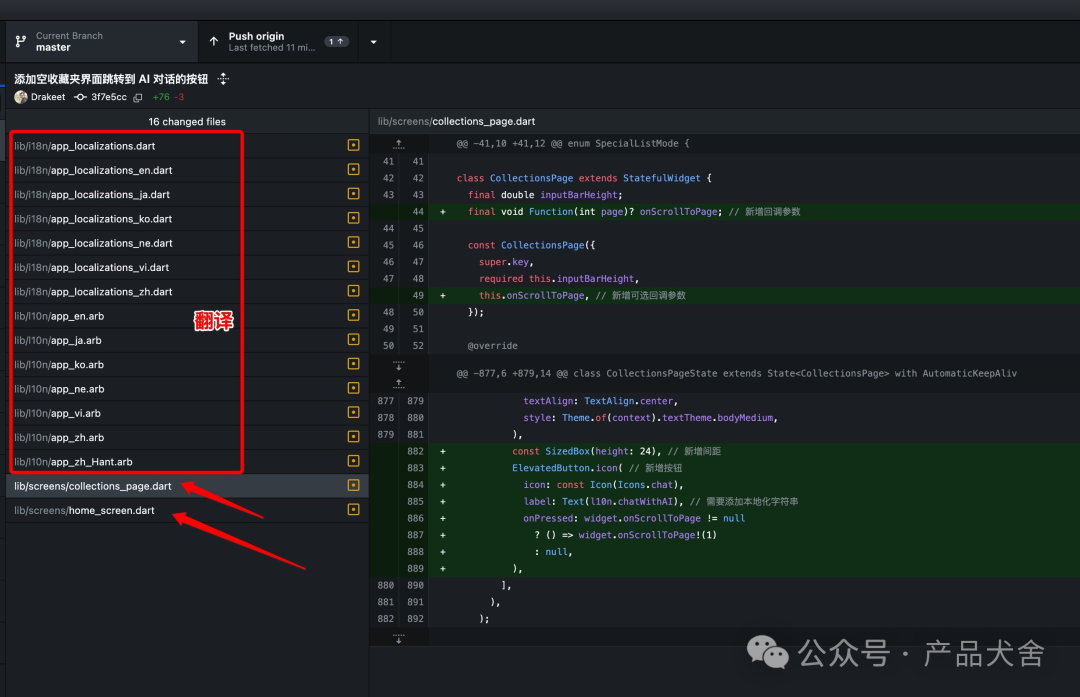Click the modified icon for app_localizations_ne.dart

pyautogui.click(x=353, y=242)
